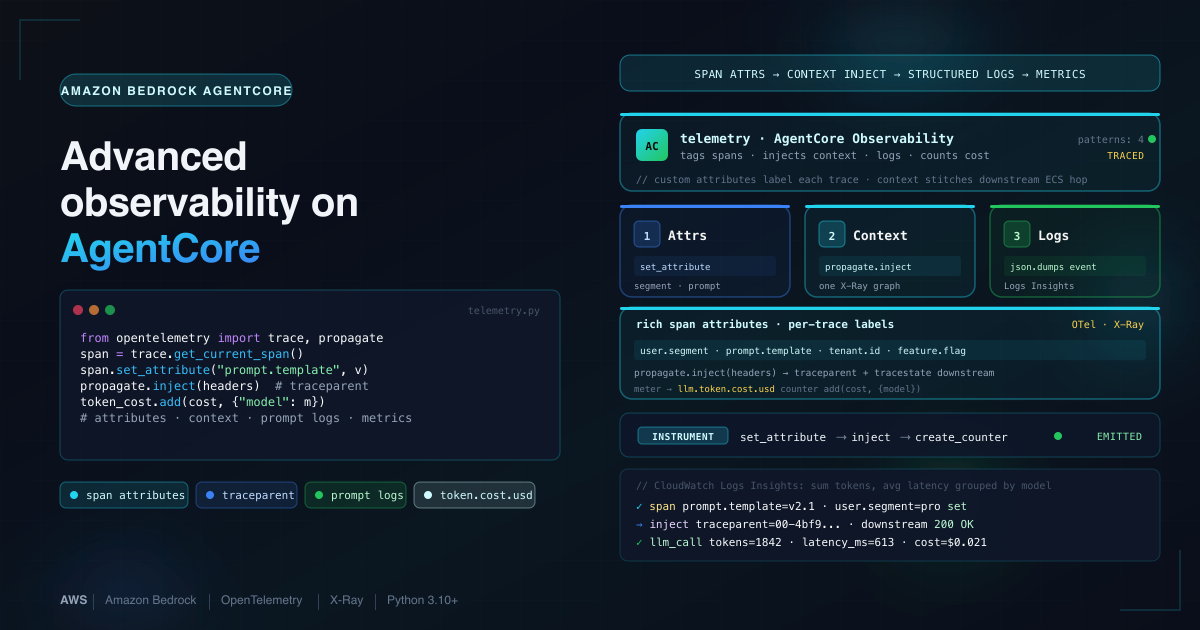Click the meter llm.token.cost.usd counter line
The height and width of the screenshot is (630, 1200).
(x=777, y=388)
